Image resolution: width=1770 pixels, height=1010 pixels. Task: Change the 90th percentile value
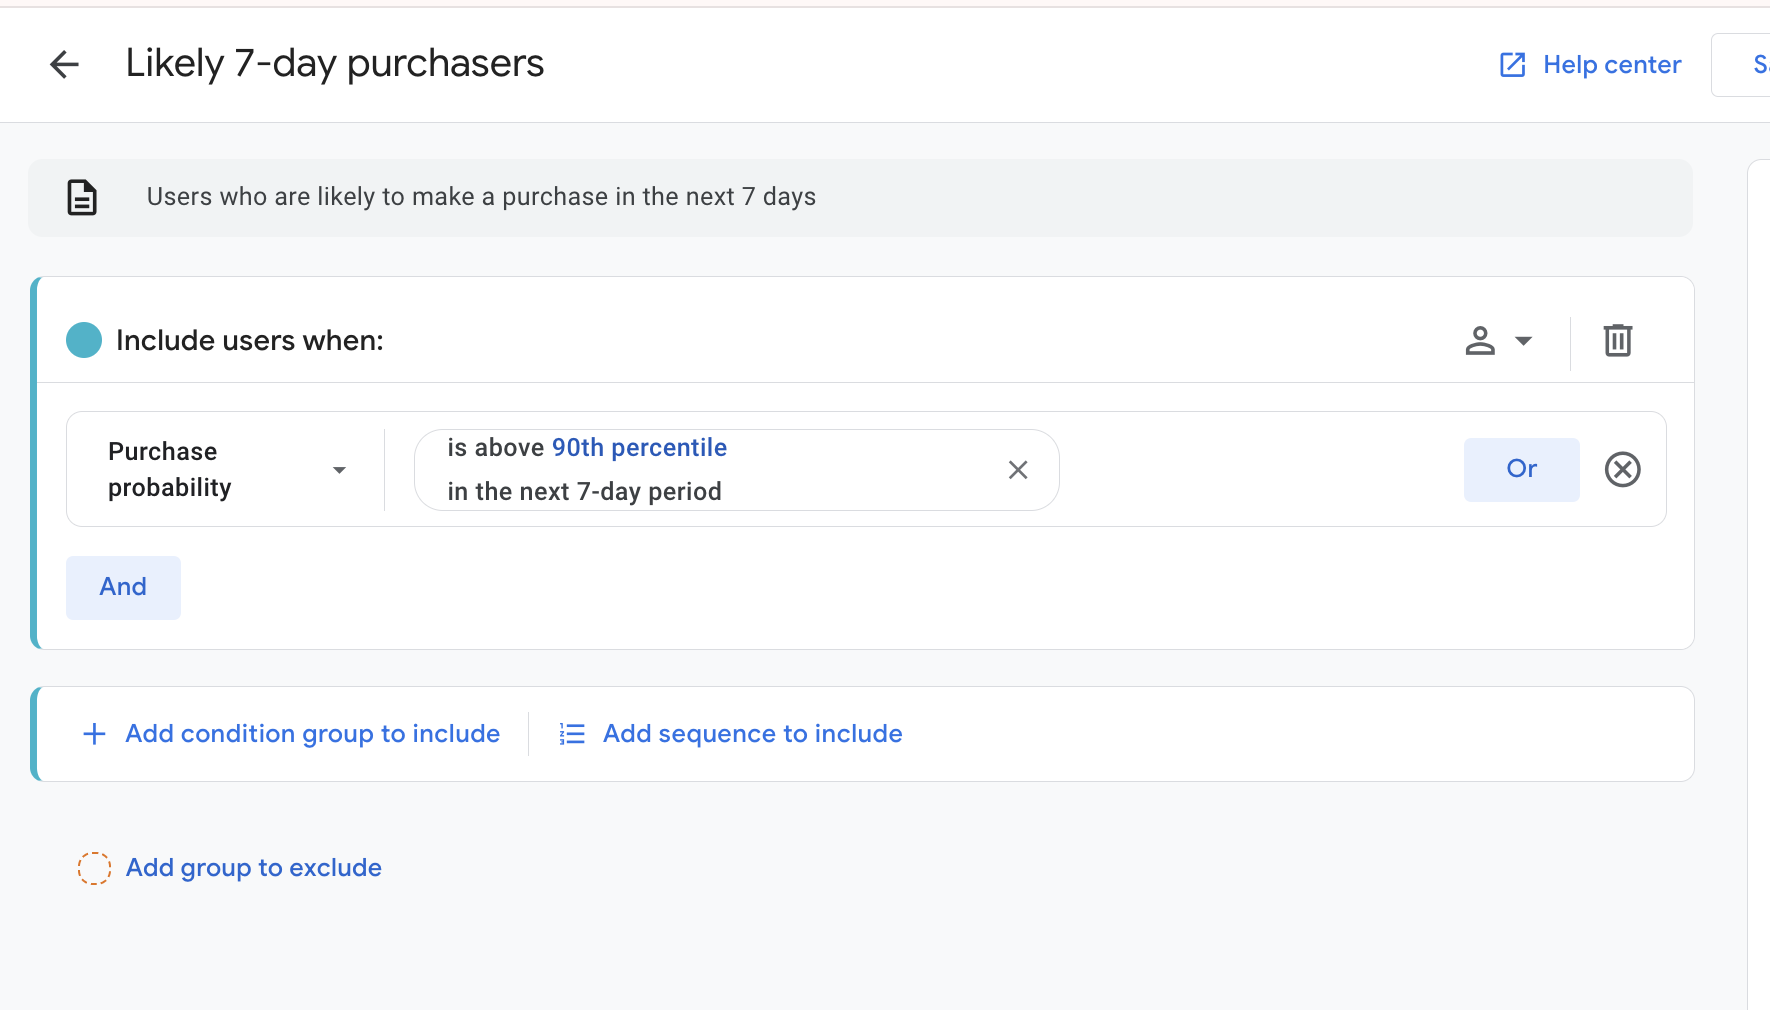[x=639, y=448]
